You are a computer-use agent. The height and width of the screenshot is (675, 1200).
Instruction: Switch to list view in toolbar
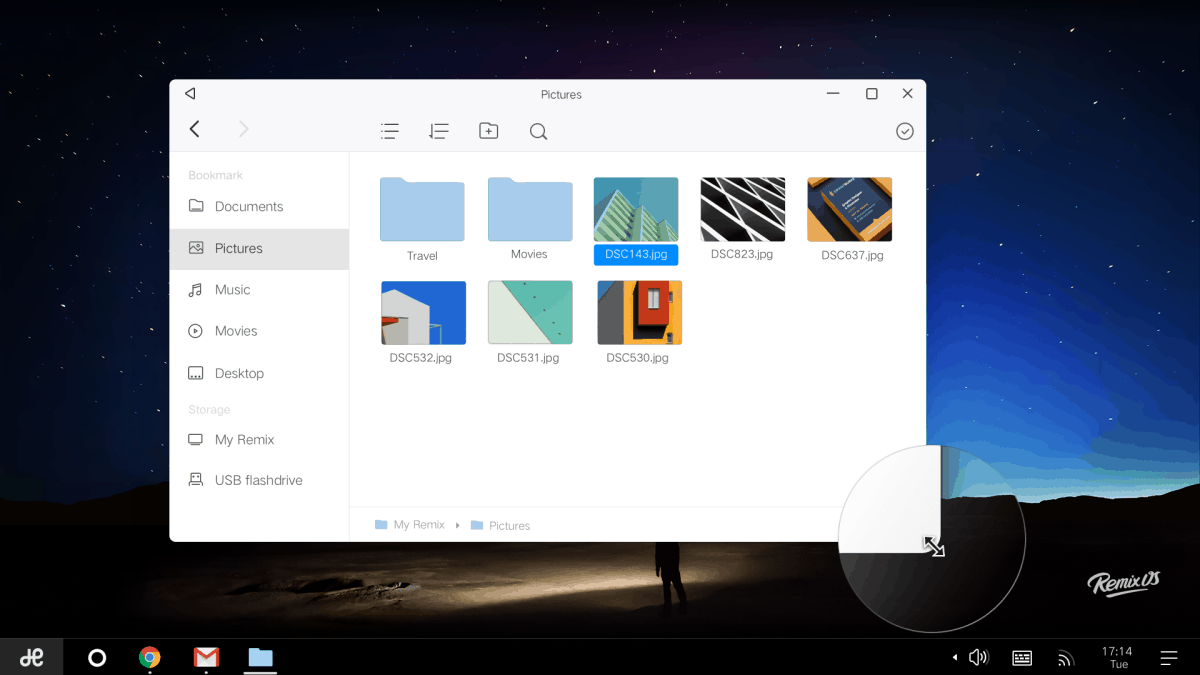point(390,131)
